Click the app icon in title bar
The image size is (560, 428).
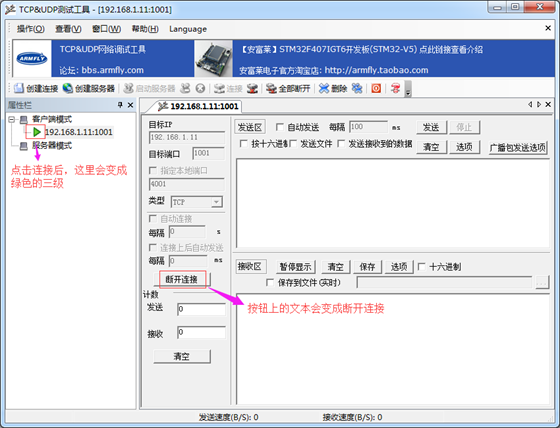point(10,9)
